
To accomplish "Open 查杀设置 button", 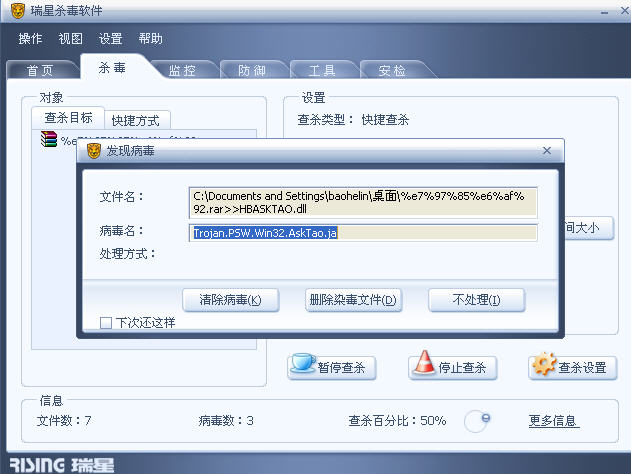I will pyautogui.click(x=573, y=367).
